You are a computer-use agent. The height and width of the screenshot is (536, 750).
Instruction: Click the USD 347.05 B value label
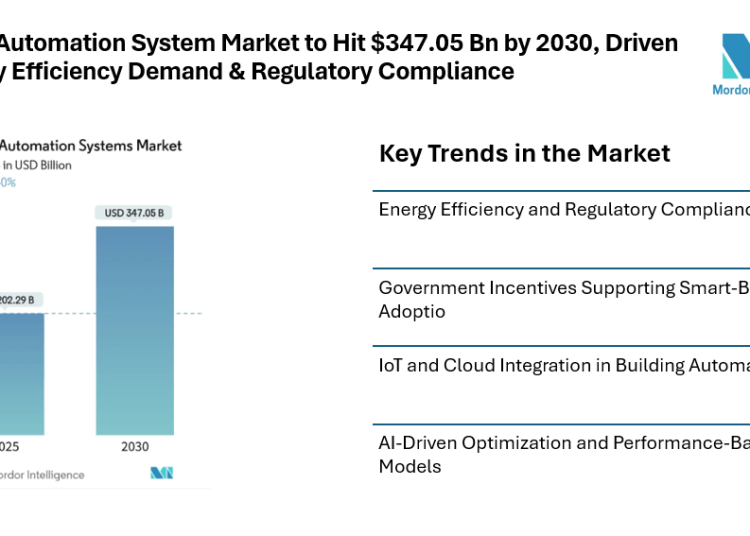(x=134, y=212)
